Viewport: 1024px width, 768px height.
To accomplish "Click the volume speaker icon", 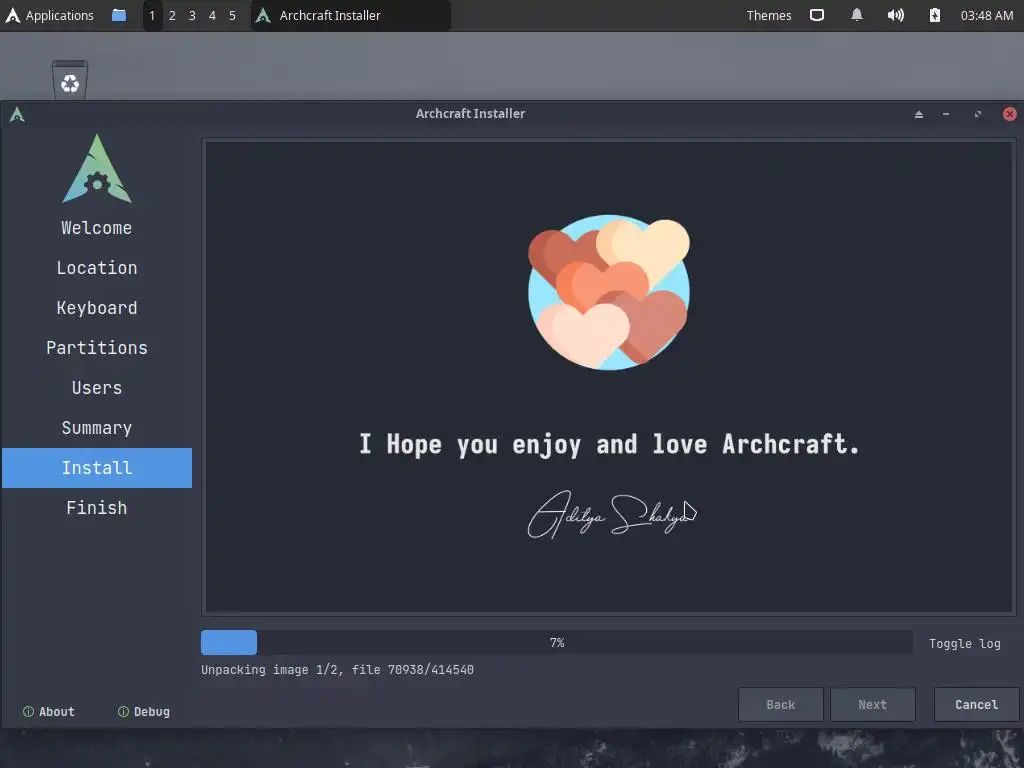I will coord(896,15).
